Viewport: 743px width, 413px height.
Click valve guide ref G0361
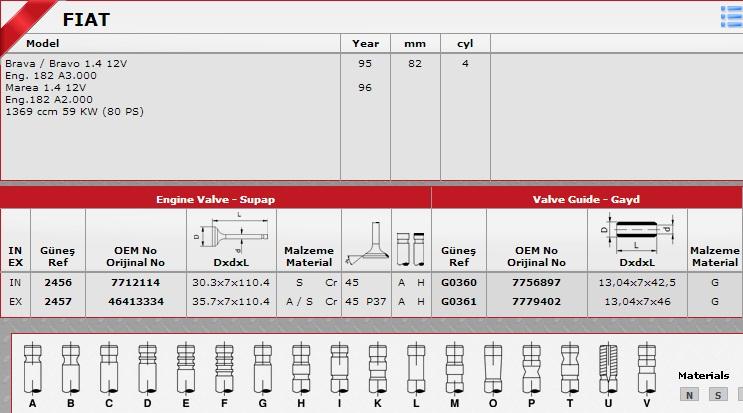459,302
